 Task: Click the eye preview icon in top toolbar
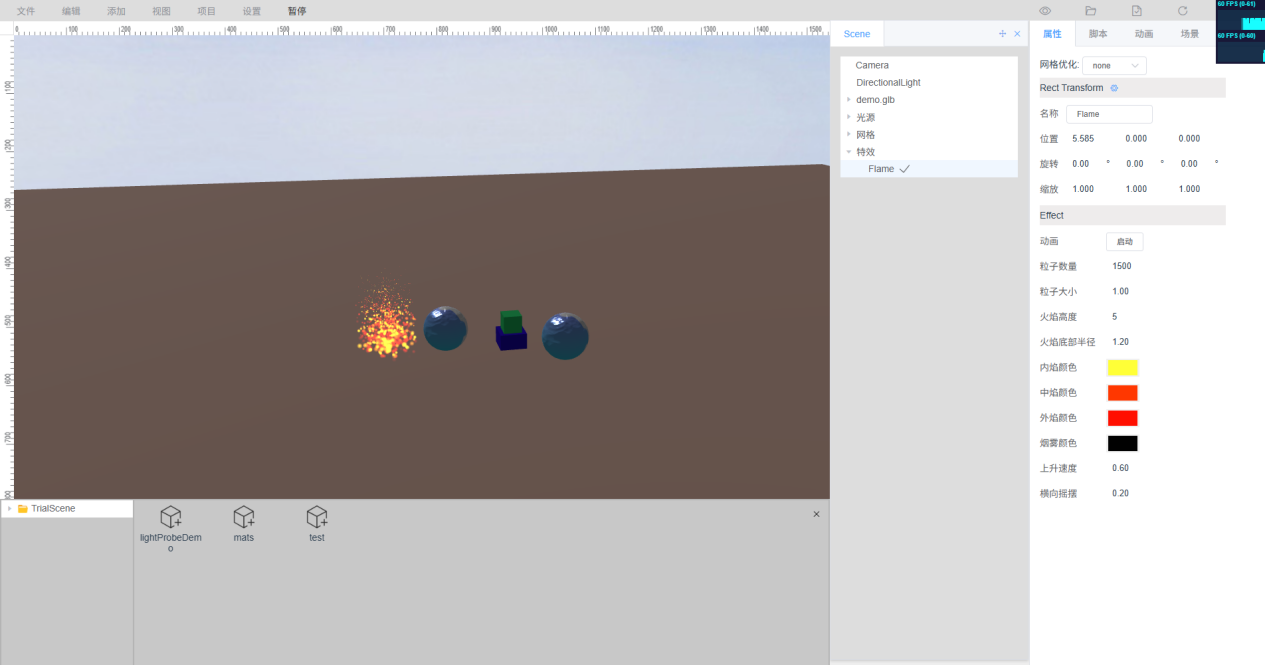(x=1045, y=11)
